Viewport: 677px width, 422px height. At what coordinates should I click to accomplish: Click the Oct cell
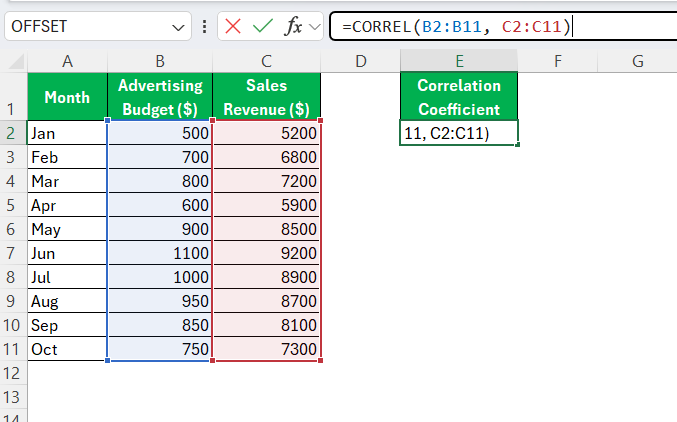tap(67, 349)
